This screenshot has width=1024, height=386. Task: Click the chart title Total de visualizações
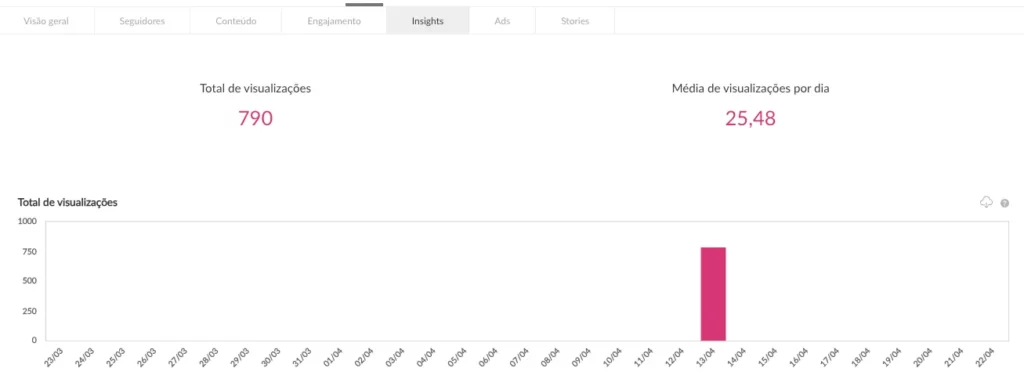[x=67, y=202]
